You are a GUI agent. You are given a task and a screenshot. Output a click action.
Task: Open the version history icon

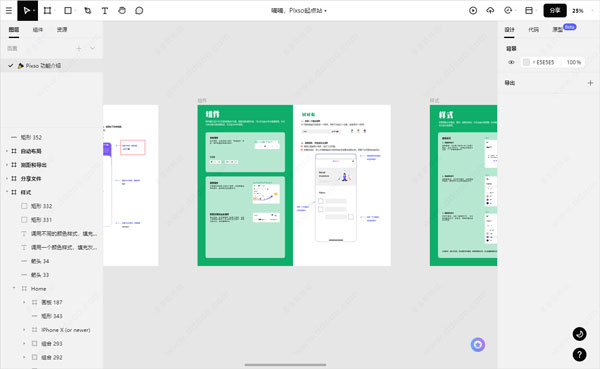[508, 11]
